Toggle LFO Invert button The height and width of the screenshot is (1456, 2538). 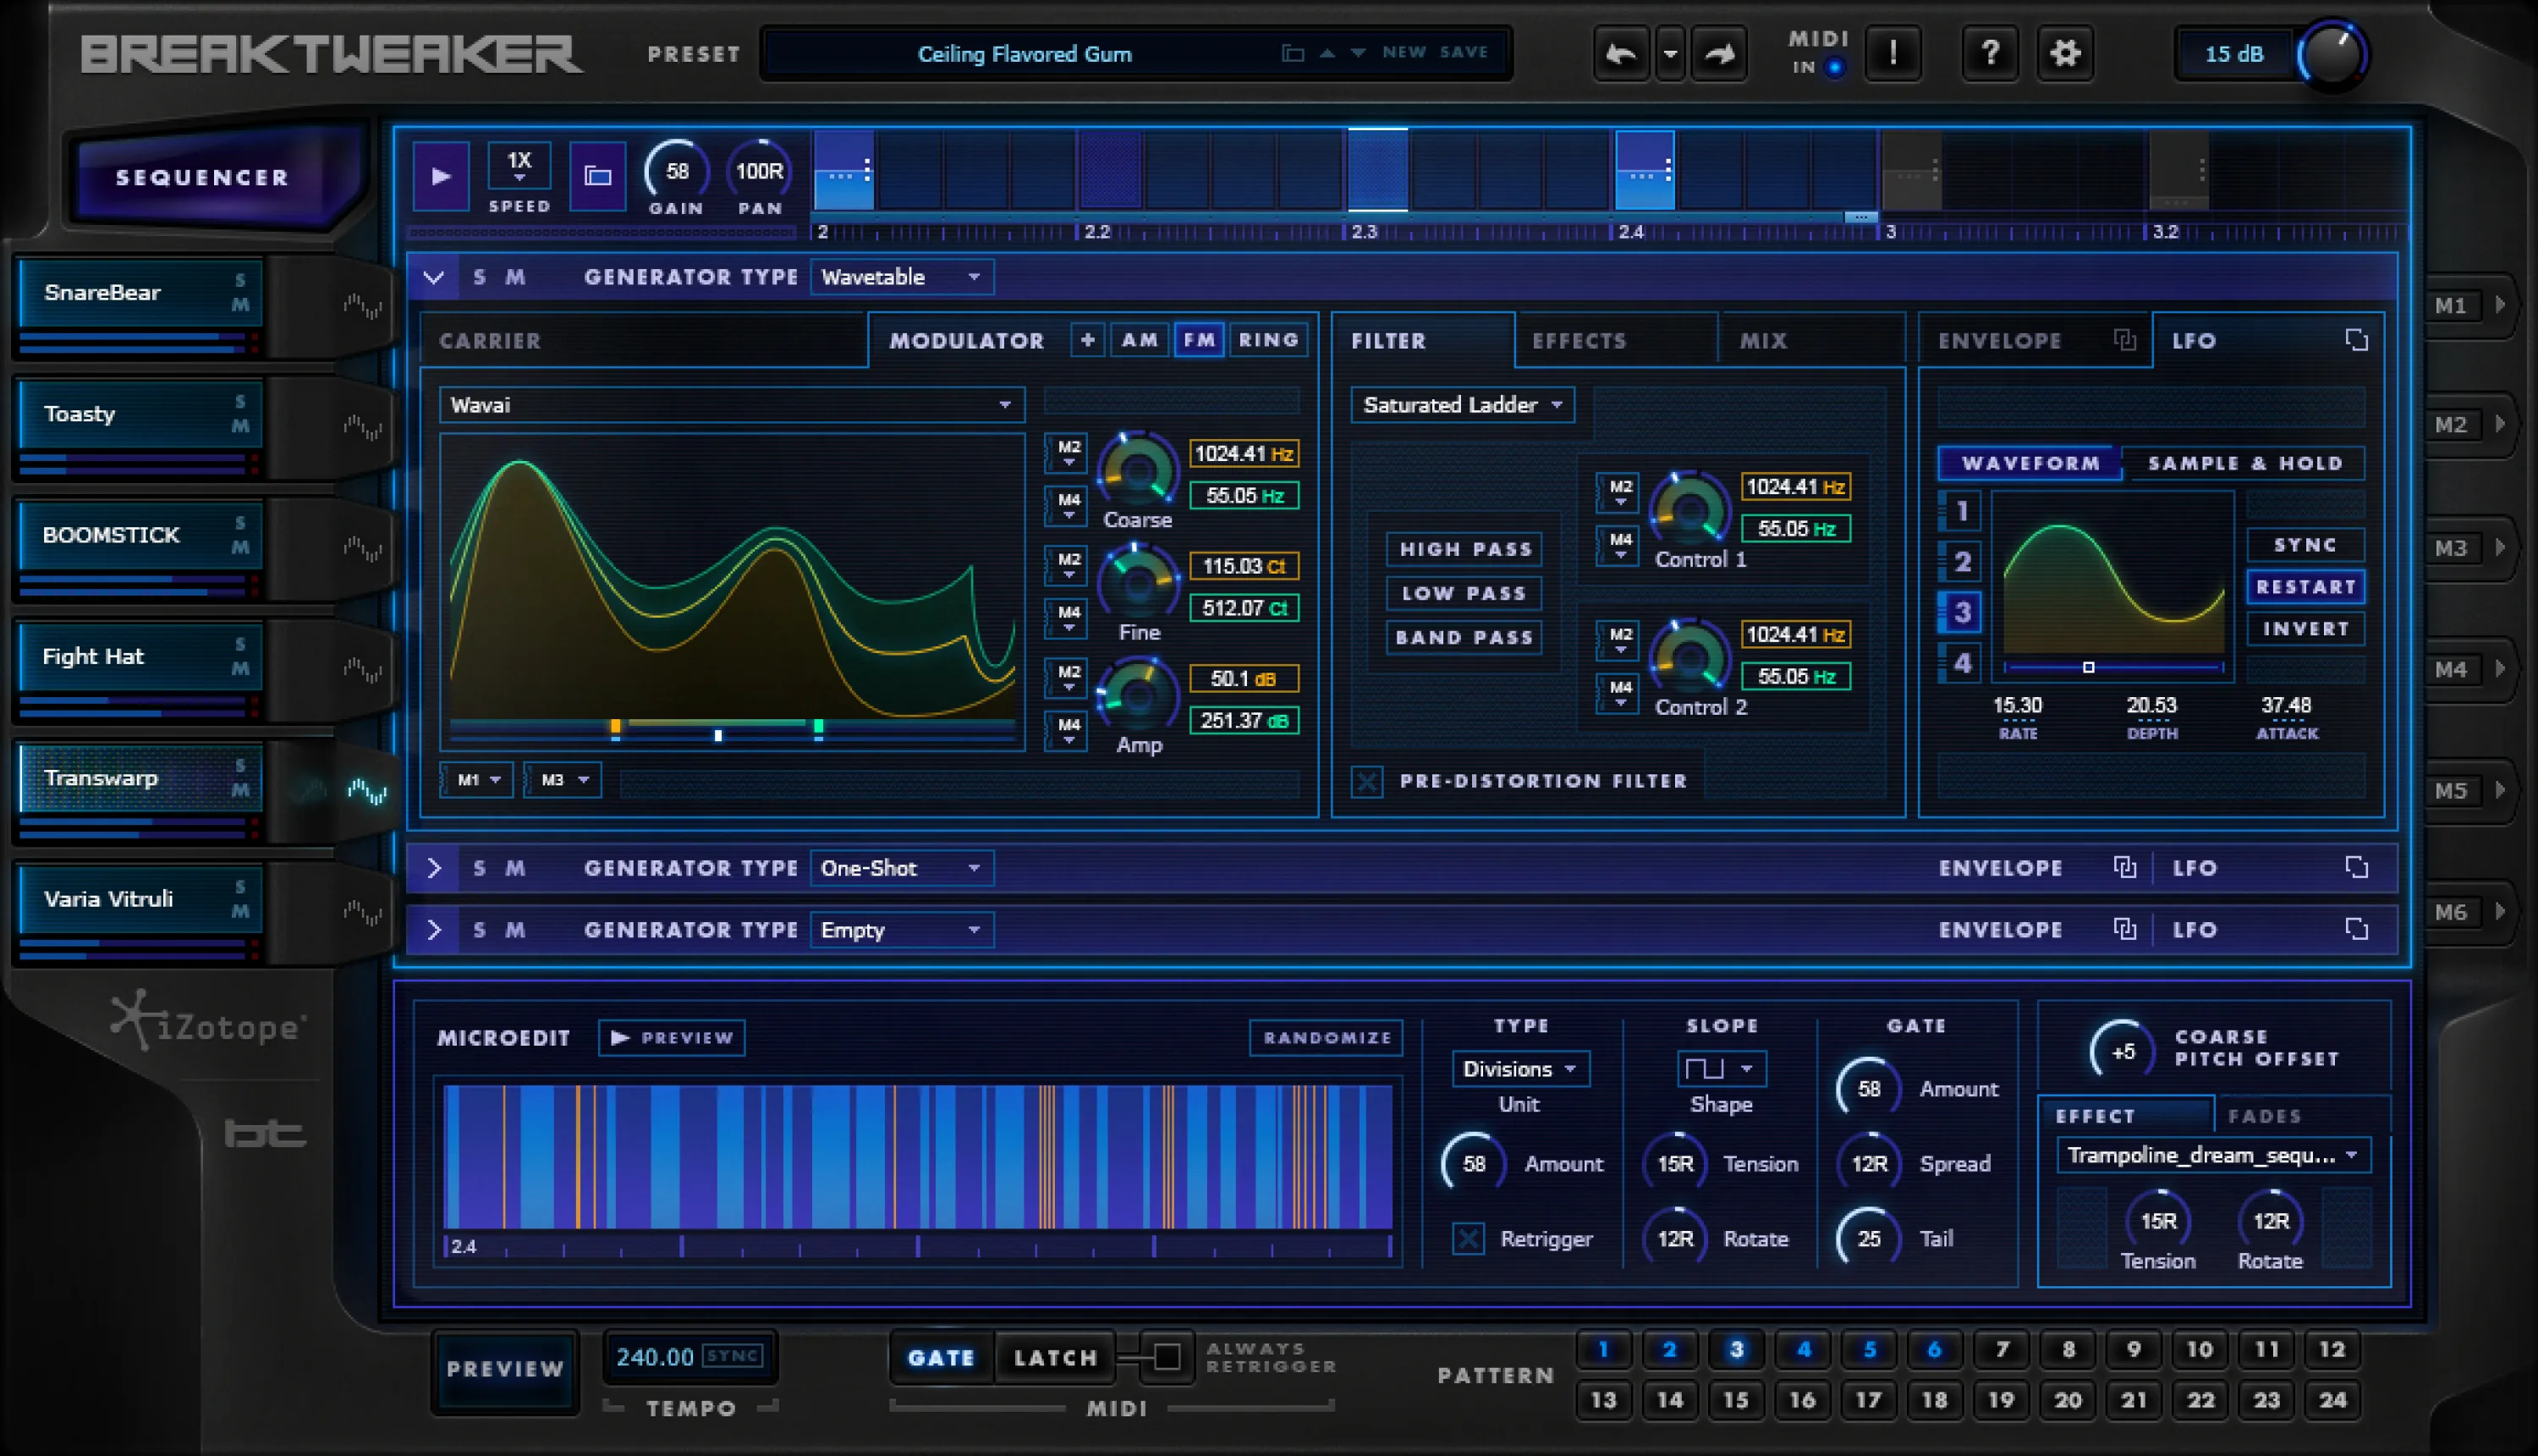[2305, 629]
